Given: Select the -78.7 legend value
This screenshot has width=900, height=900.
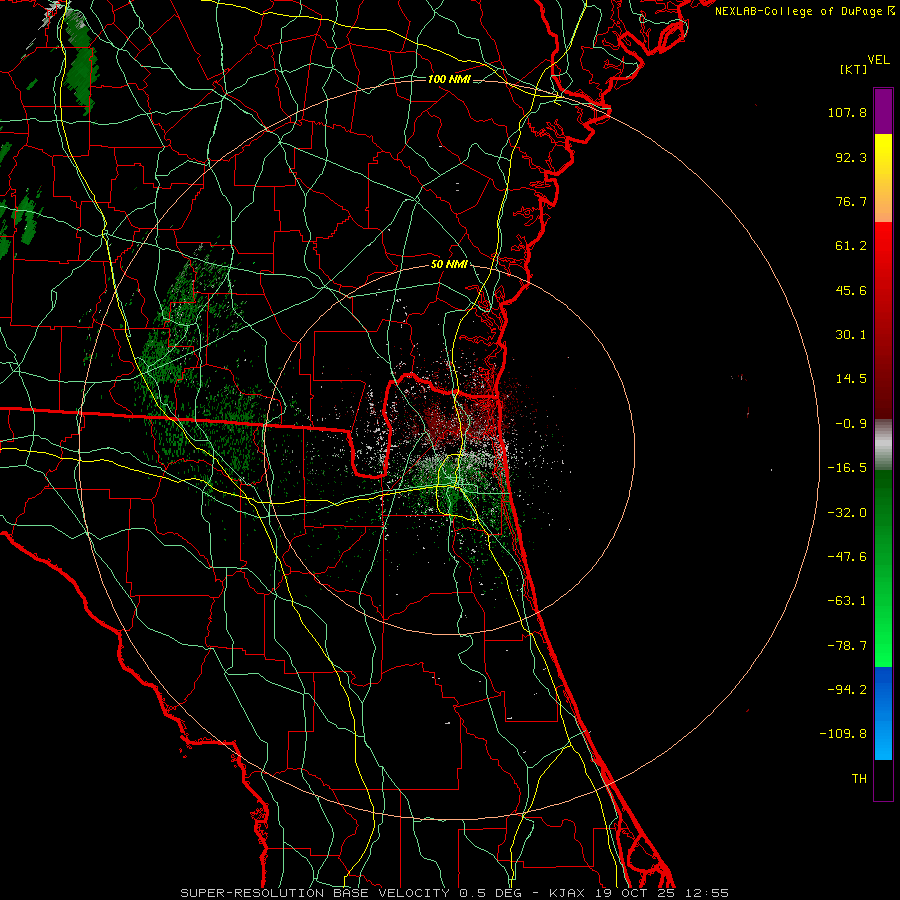Looking at the screenshot, I should click(x=847, y=646).
